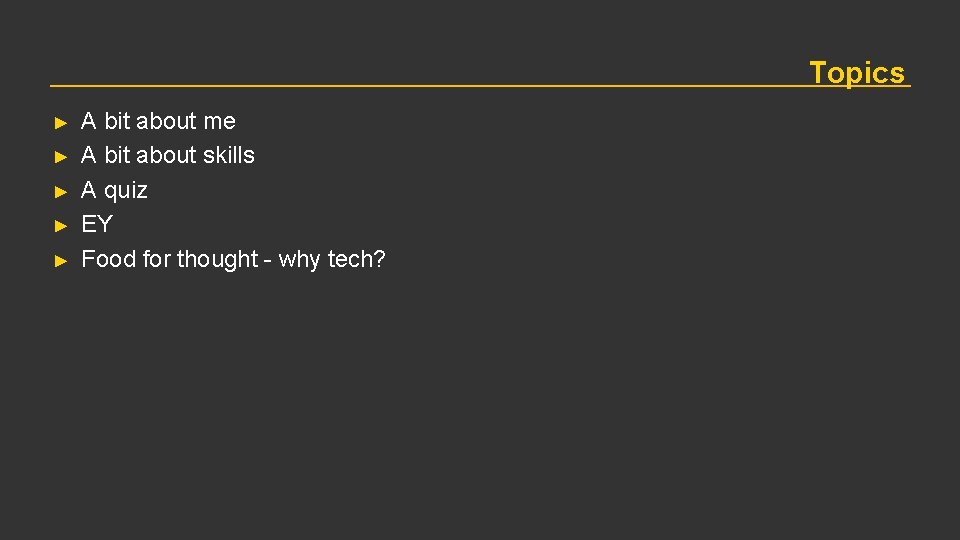
Task: Select the 'A quiz' bullet text
Action: click(114, 190)
